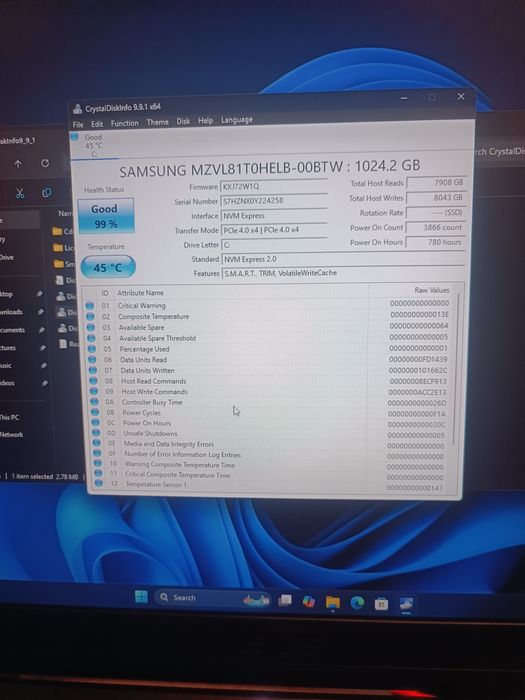Image resolution: width=525 pixels, height=700 pixels.
Task: Open the Windows Start button
Action: point(141,596)
